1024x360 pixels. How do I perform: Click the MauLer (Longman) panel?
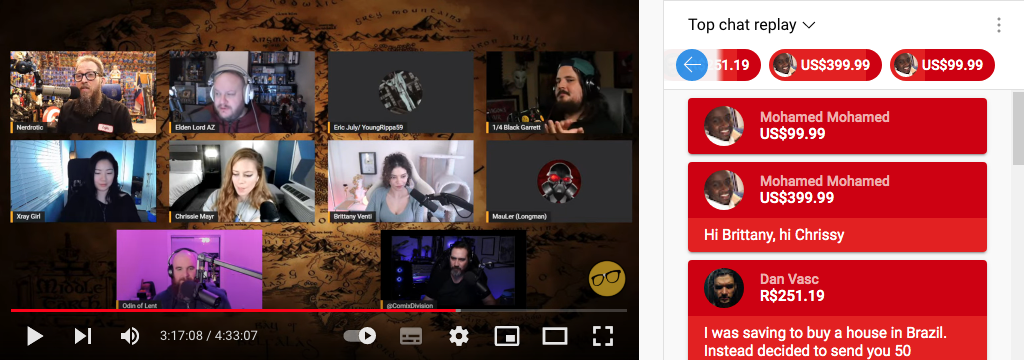[x=559, y=181]
